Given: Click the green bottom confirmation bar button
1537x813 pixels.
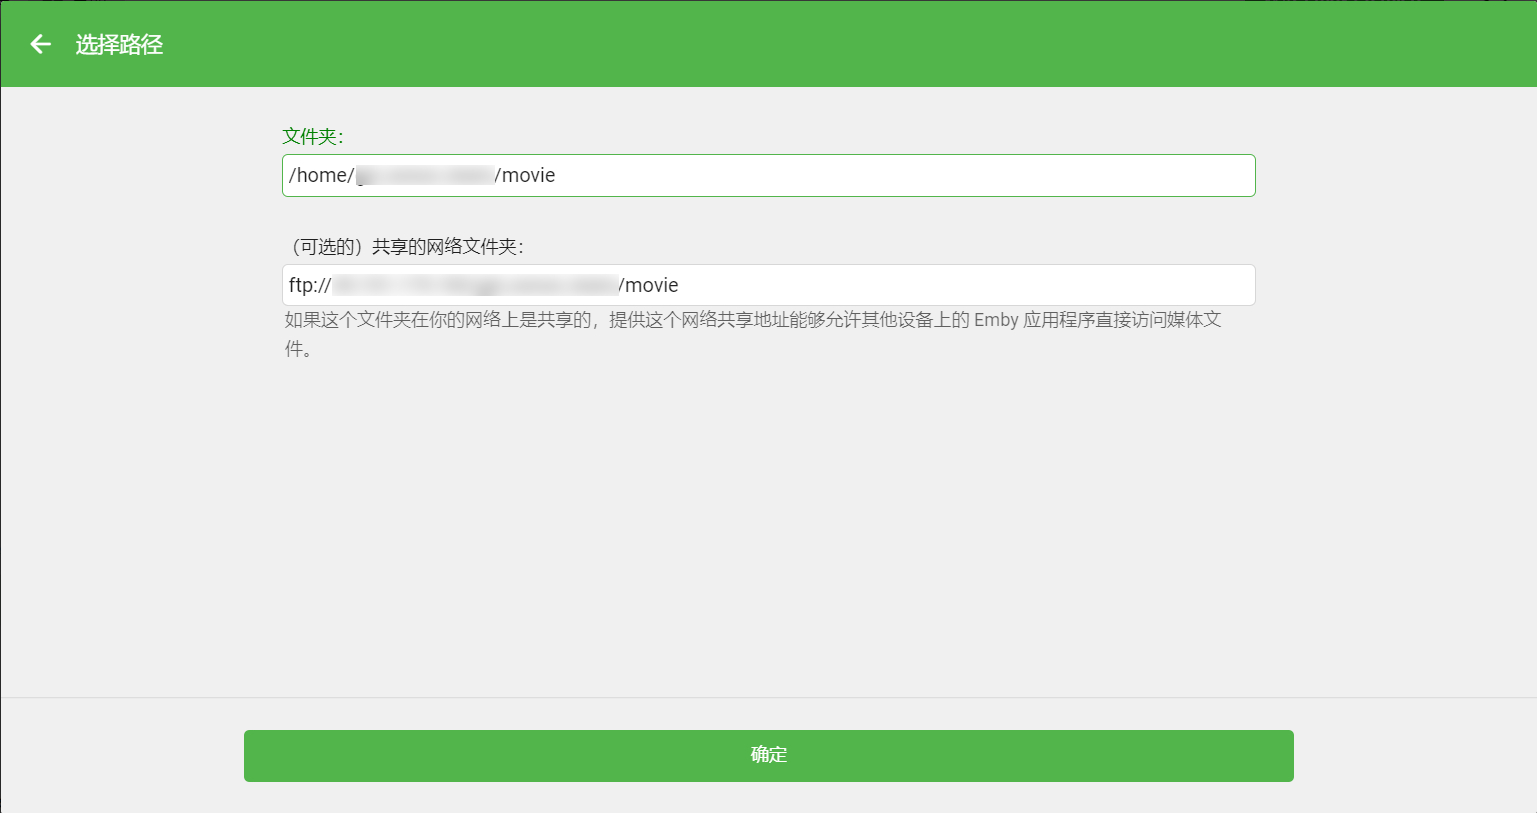Looking at the screenshot, I should point(768,756).
